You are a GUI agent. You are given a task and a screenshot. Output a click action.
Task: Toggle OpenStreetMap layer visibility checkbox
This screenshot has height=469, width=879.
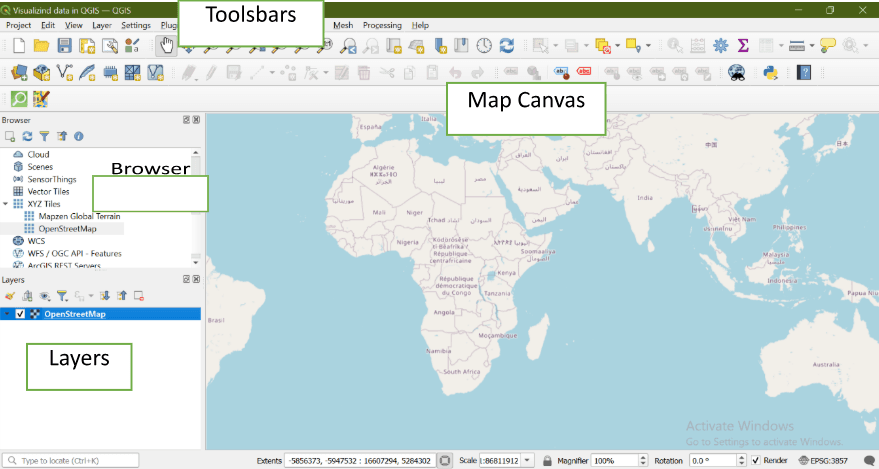click(x=21, y=314)
